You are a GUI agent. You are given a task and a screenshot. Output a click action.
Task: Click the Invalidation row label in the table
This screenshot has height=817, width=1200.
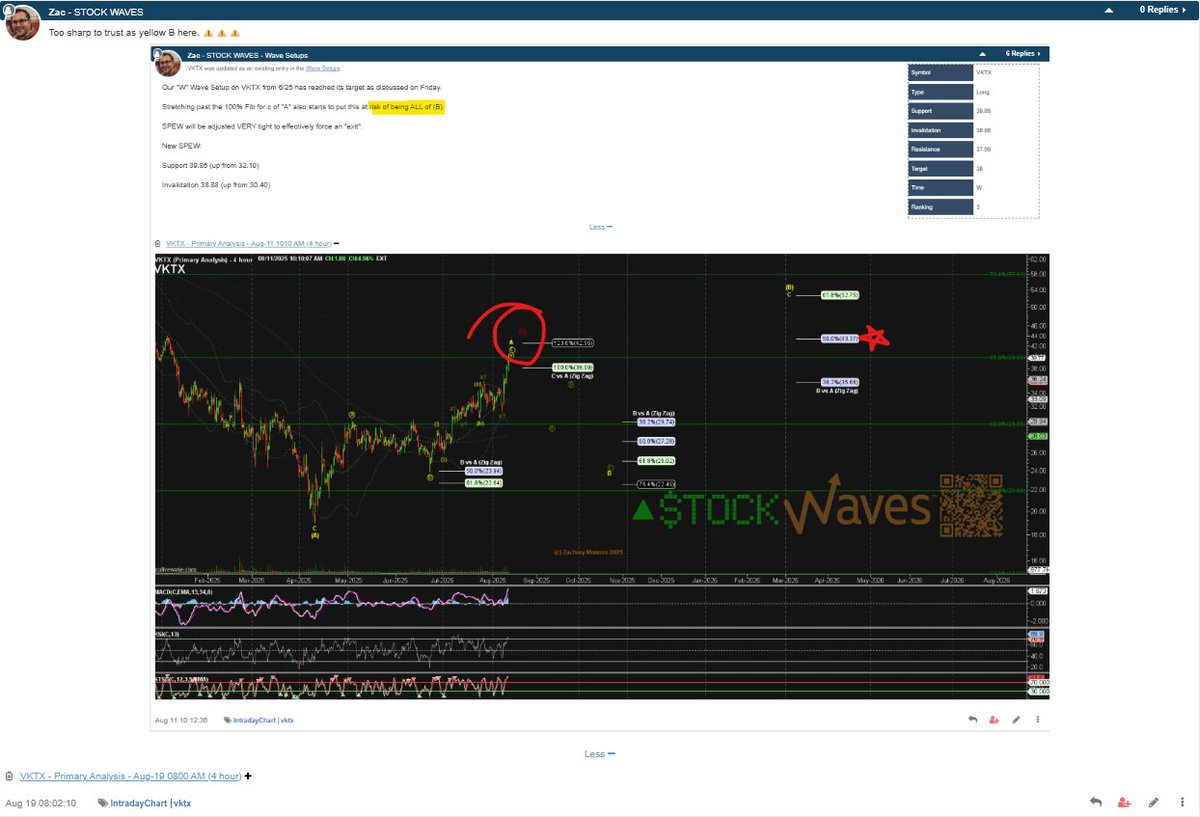point(938,130)
